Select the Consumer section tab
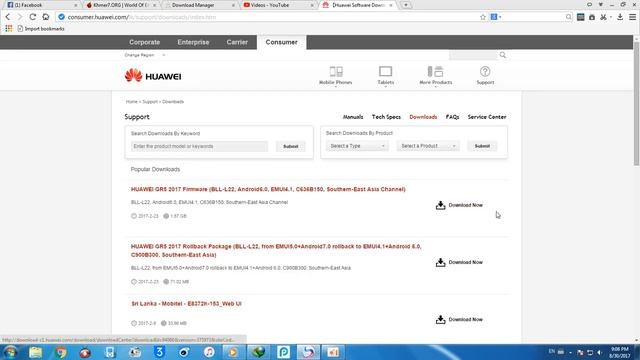This screenshot has width=640, height=360. pyautogui.click(x=281, y=42)
